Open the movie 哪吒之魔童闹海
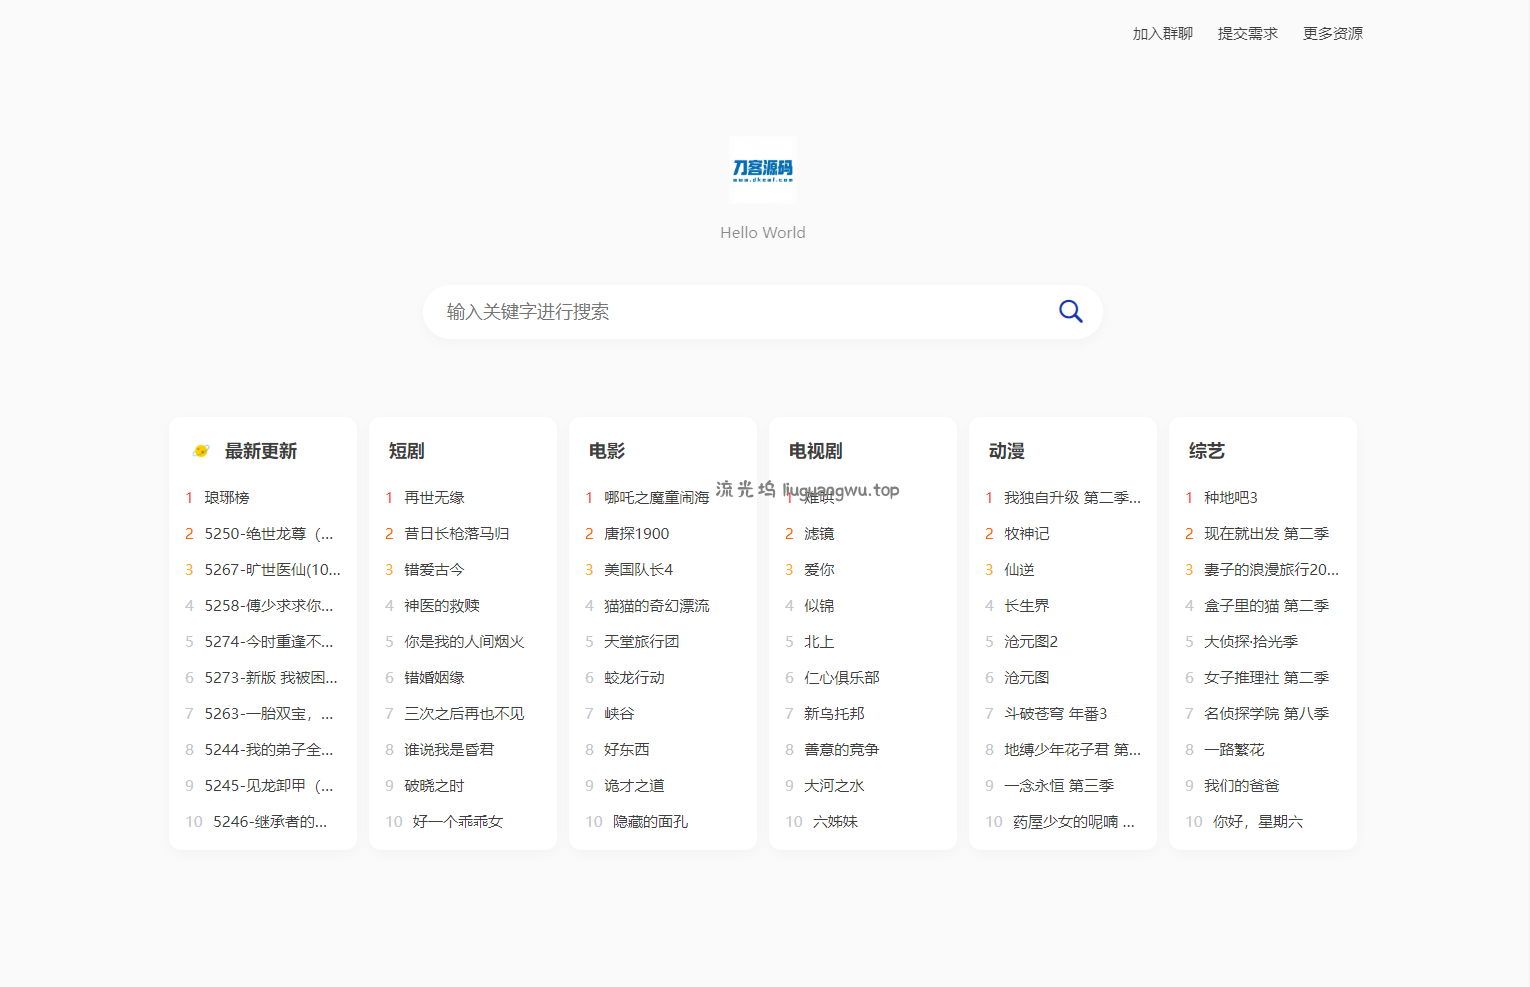Image resolution: width=1530 pixels, height=987 pixels. [x=655, y=497]
